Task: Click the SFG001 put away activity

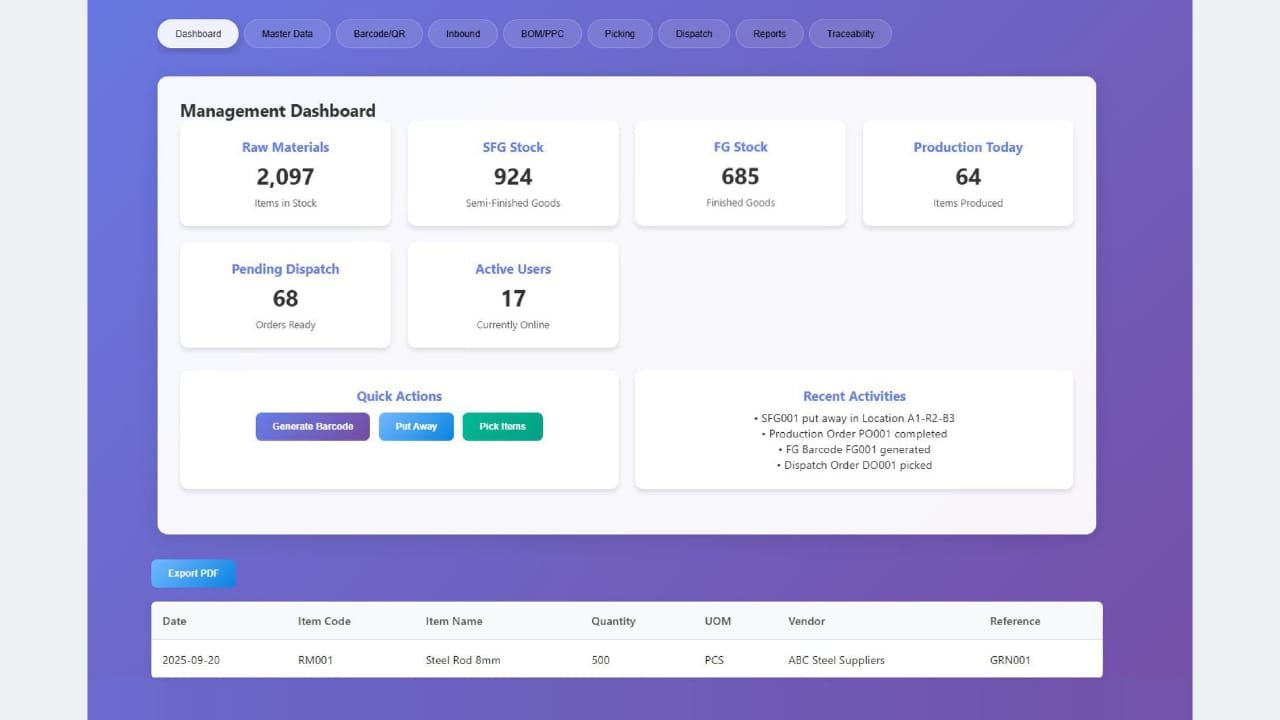Action: [854, 418]
